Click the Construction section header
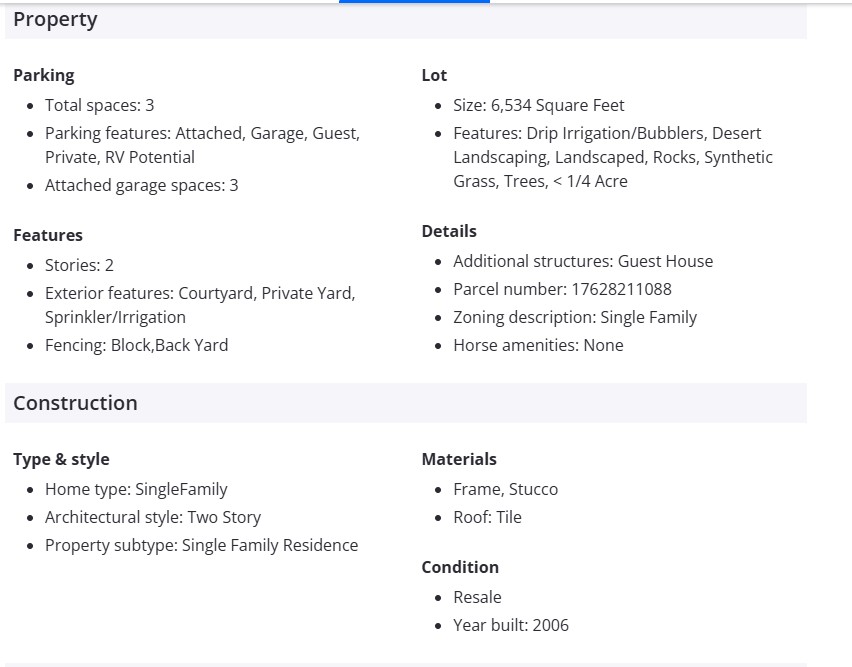Screen dimensions: 852x667 coord(76,403)
